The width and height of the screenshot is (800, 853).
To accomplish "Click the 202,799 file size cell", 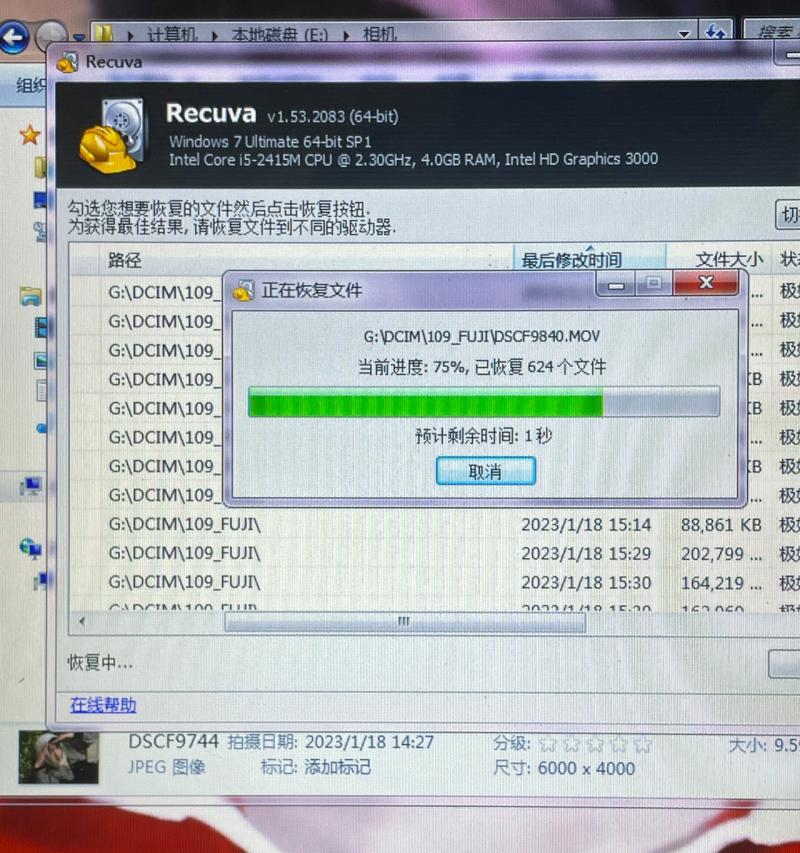I will point(721,554).
